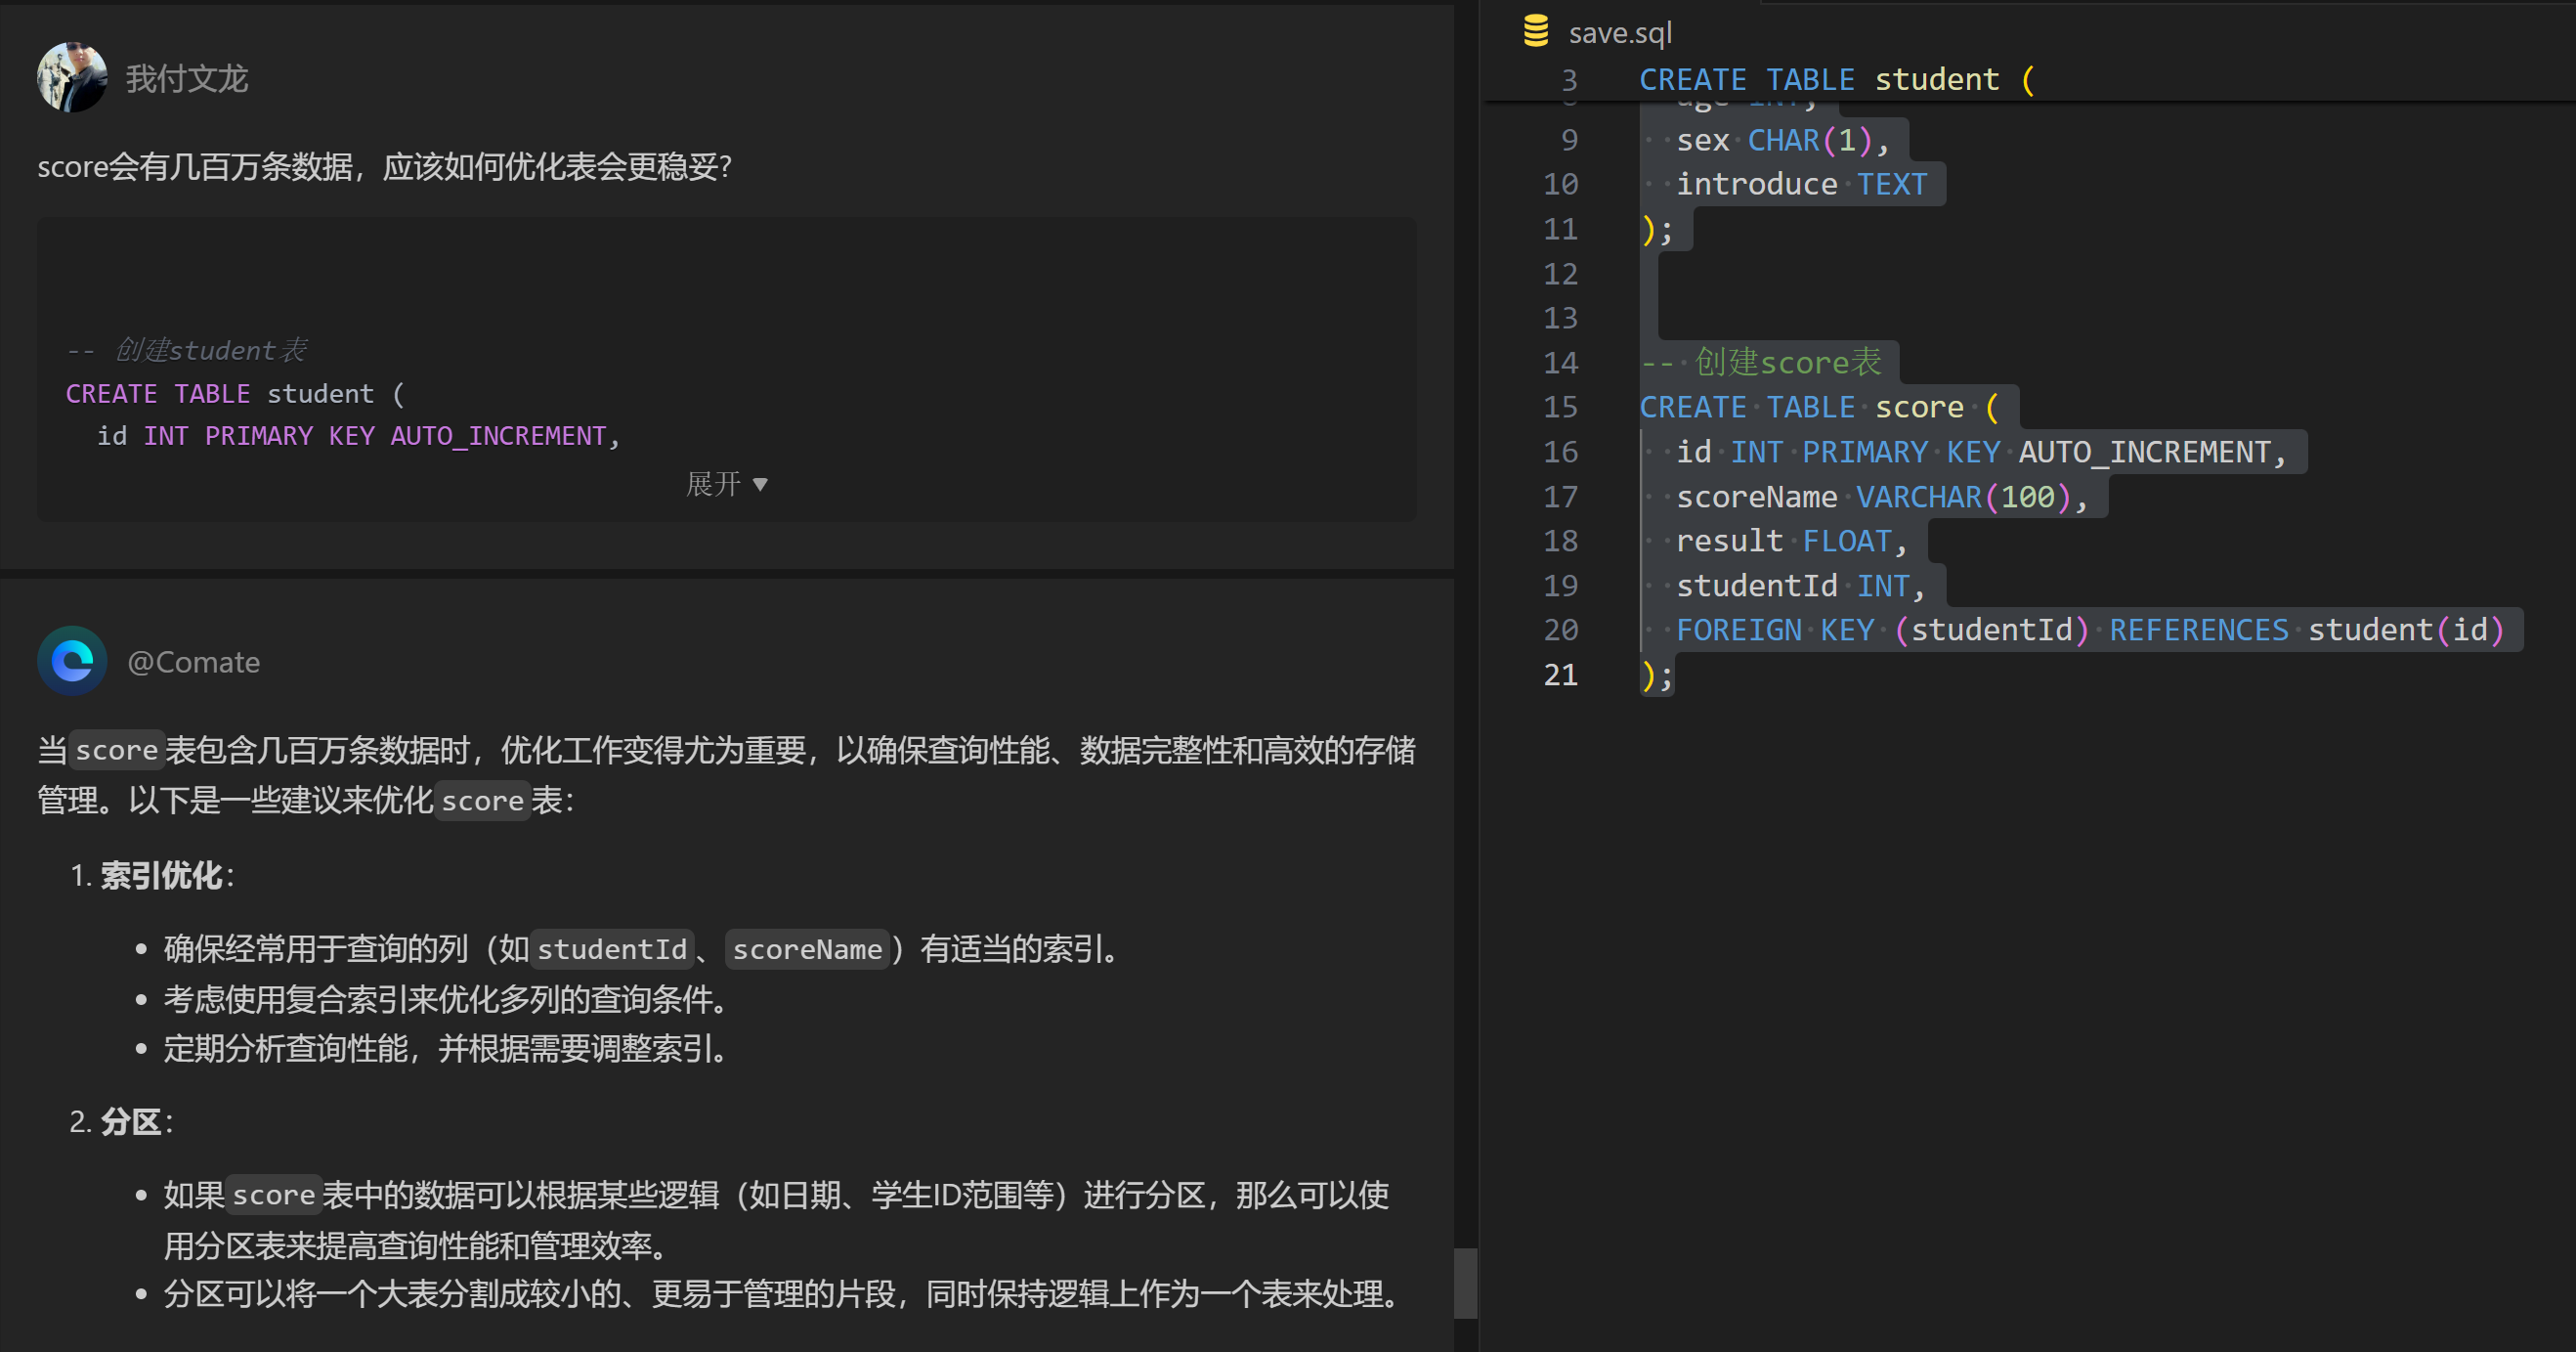Click the 分区 list heading

pos(131,1122)
